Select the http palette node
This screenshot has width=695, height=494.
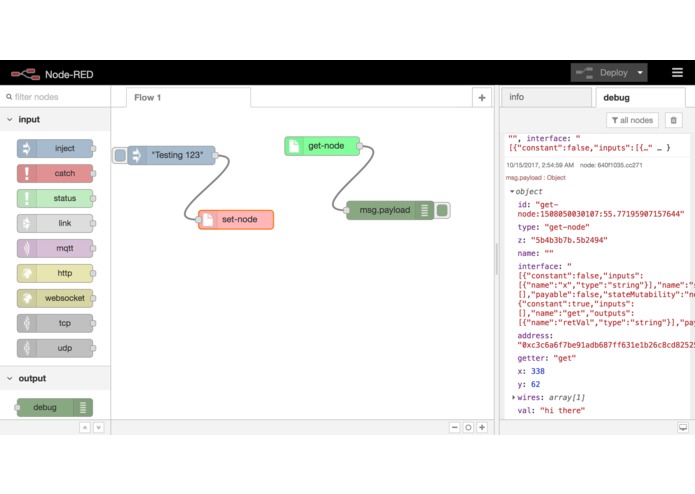pos(55,273)
